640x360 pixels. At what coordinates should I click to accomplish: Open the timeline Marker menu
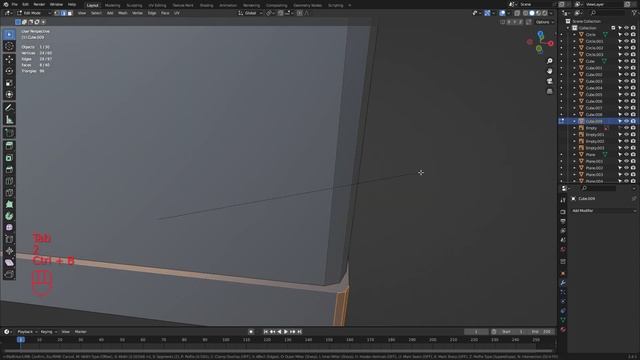pos(80,332)
